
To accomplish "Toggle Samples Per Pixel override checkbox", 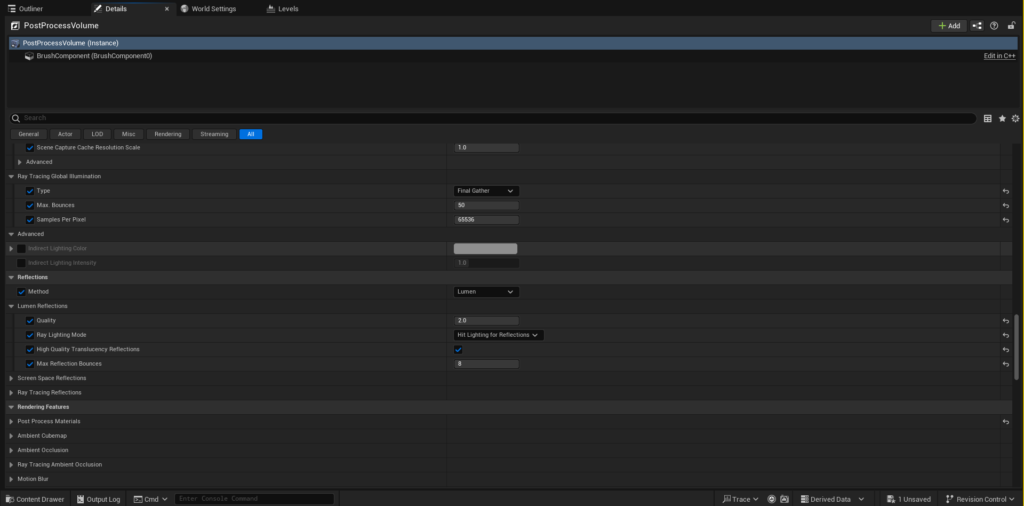I will pos(30,219).
